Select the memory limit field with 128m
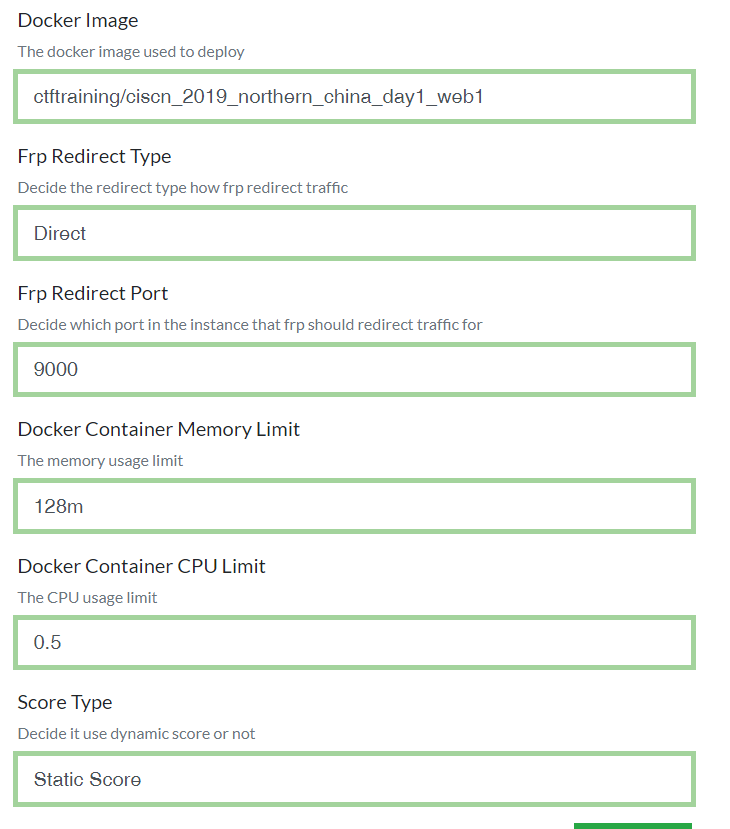730x829 pixels. (354, 506)
